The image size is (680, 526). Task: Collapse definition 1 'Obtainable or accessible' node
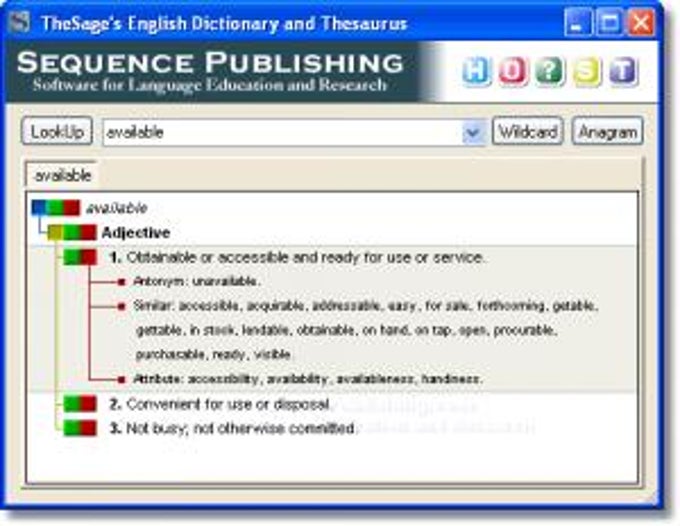point(80,257)
